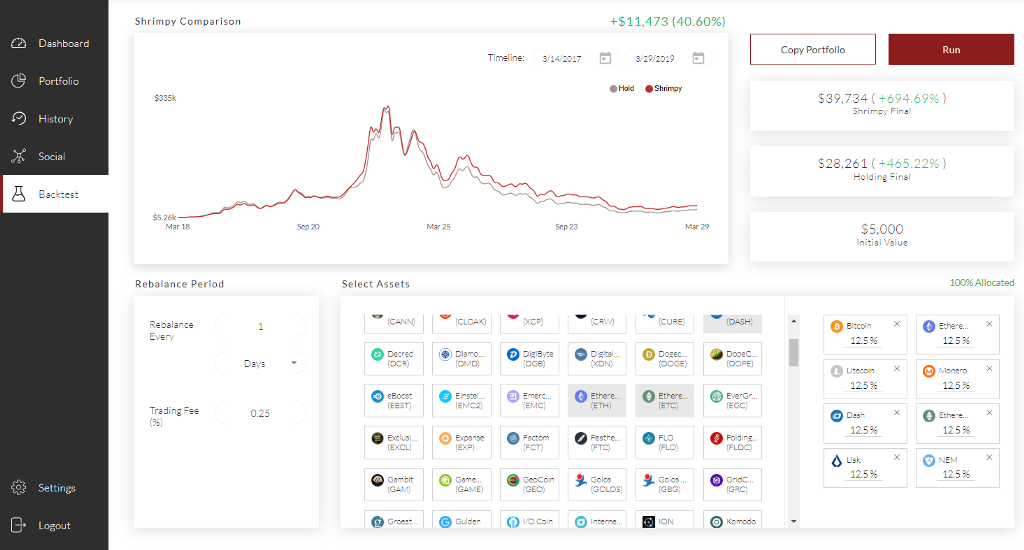Open the Social section
Image resolution: width=1024 pixels, height=550 pixels.
[54, 156]
